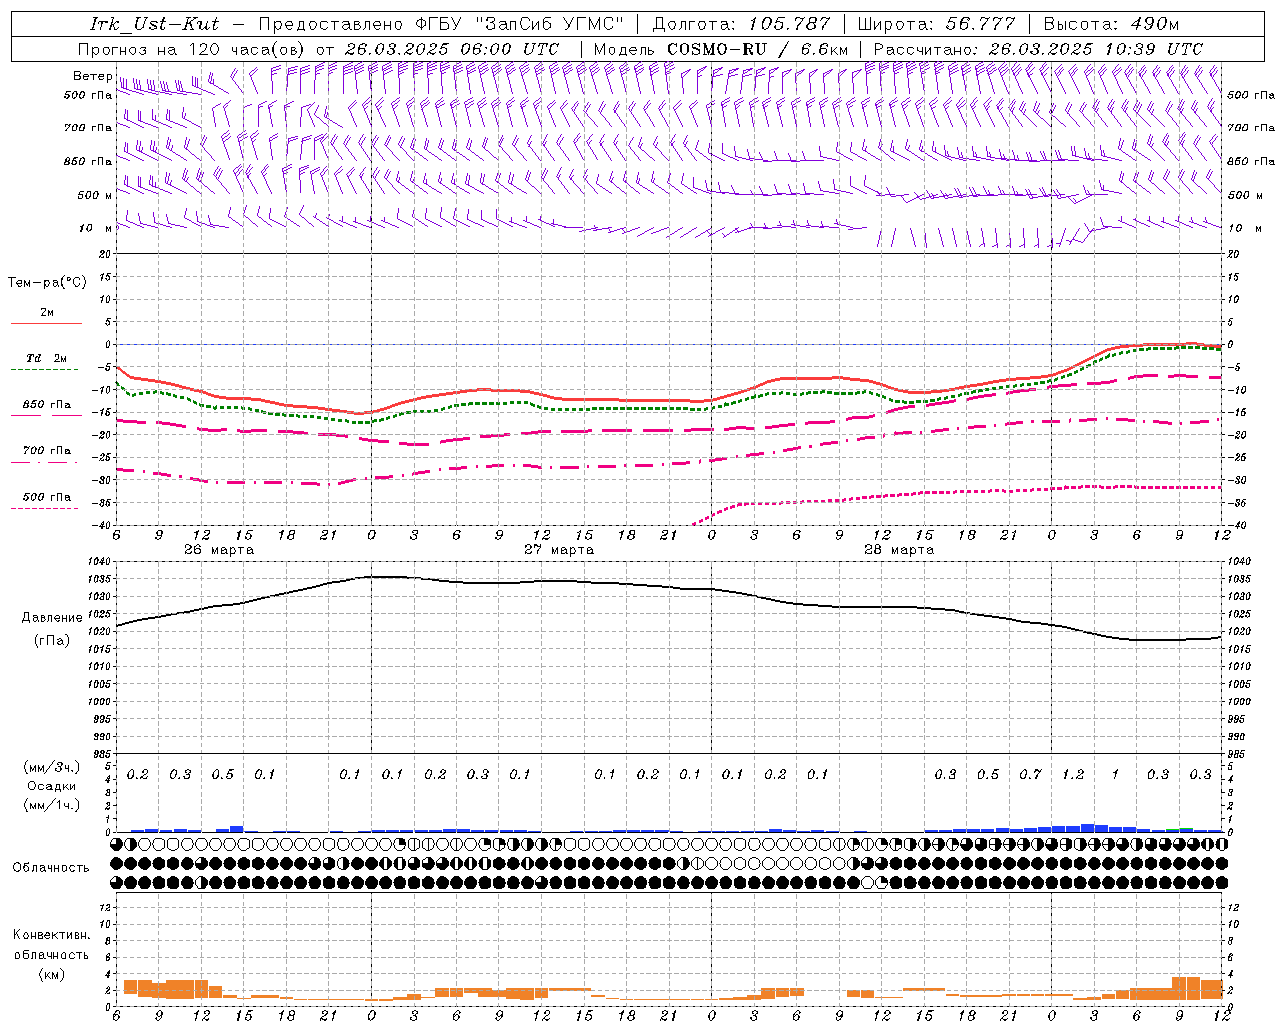This screenshot has width=1280, height=1024.
Task: Click "Прогноз на 120 часа(ов)" forecast text
Action: click(192, 49)
